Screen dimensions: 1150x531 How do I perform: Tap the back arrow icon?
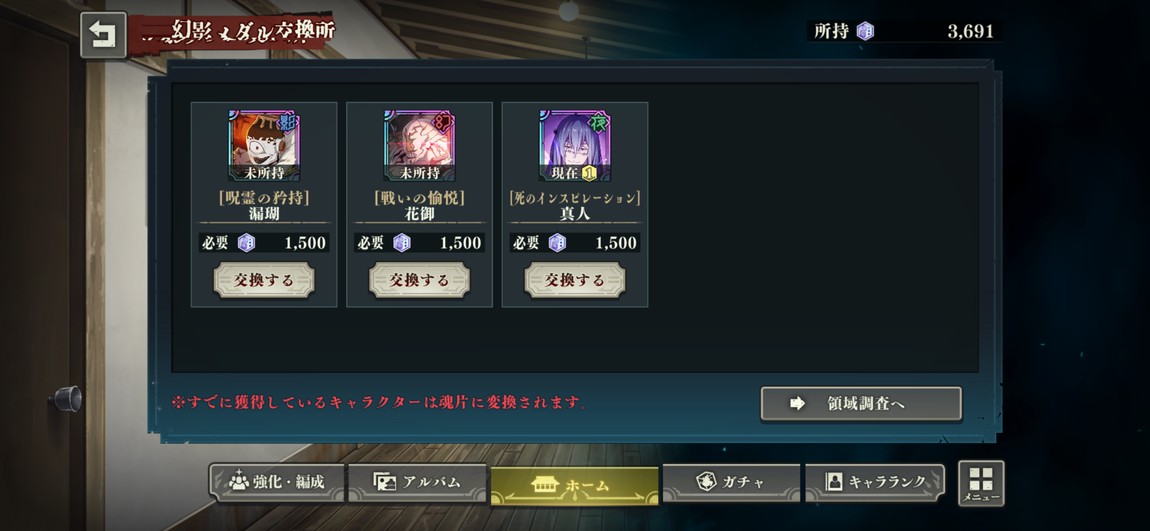coord(103,35)
